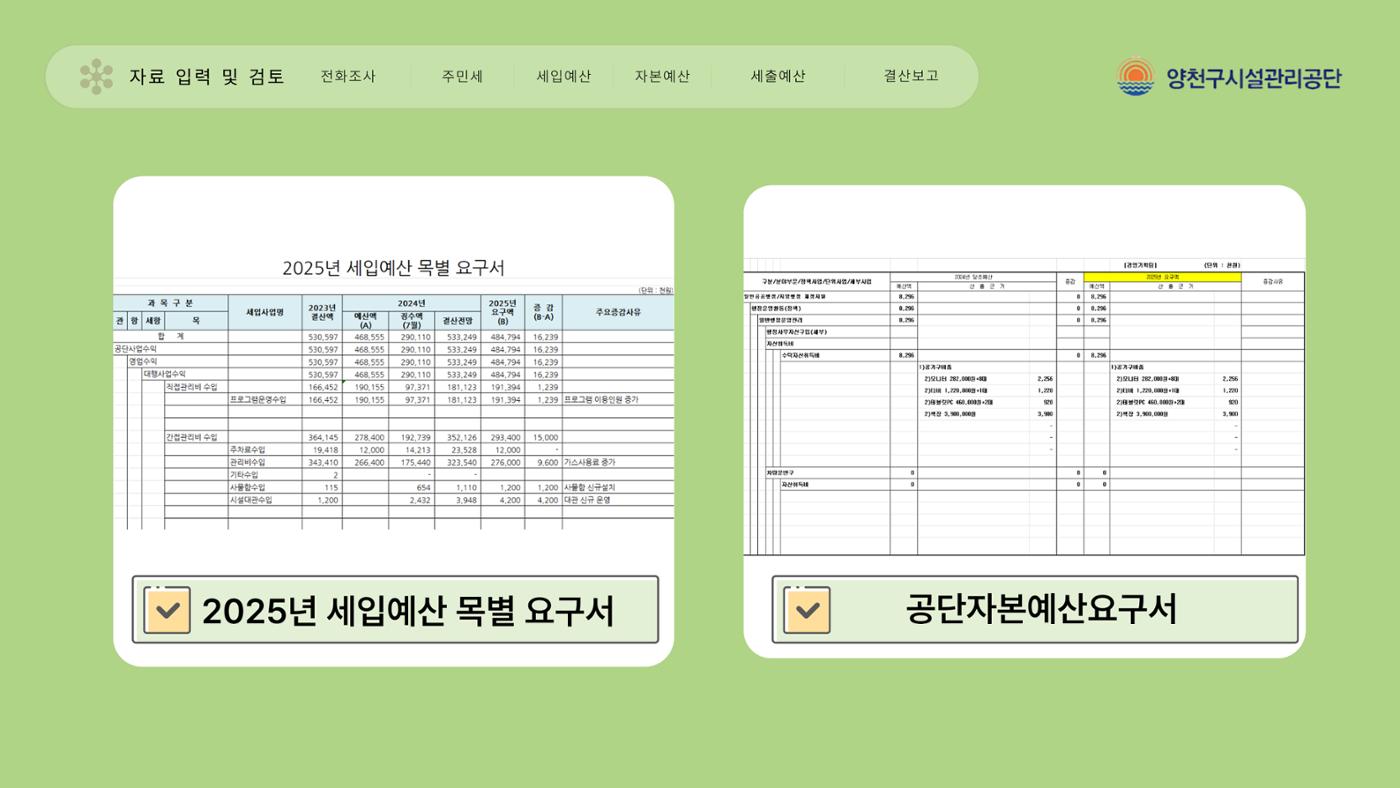The height and width of the screenshot is (788, 1400).
Task: Go to the 세입예산 tab
Action: point(563,76)
